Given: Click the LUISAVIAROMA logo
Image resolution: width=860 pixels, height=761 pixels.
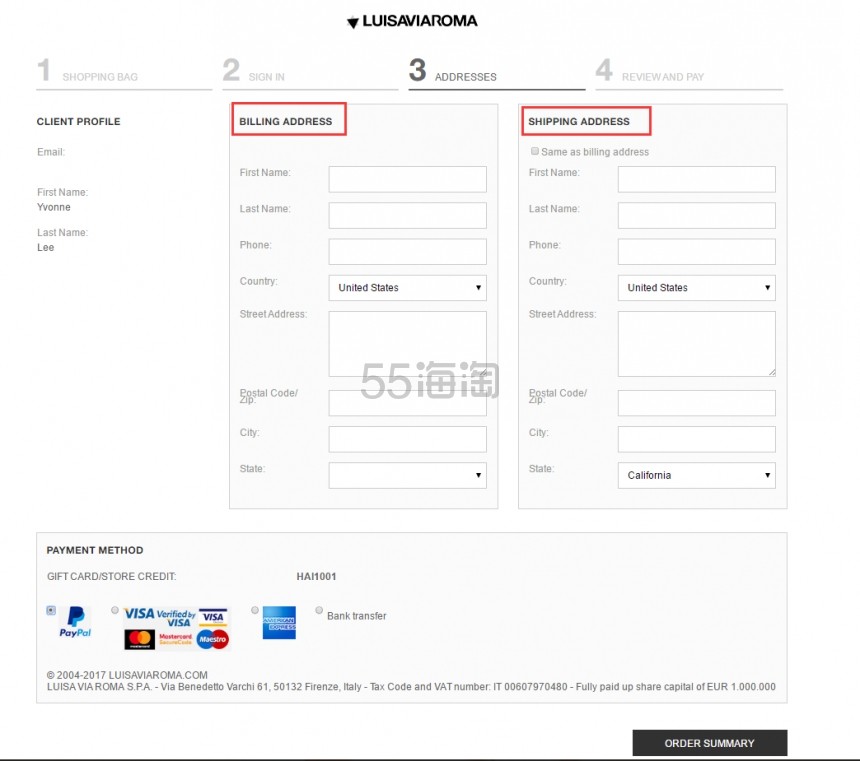Looking at the screenshot, I should pos(412,21).
